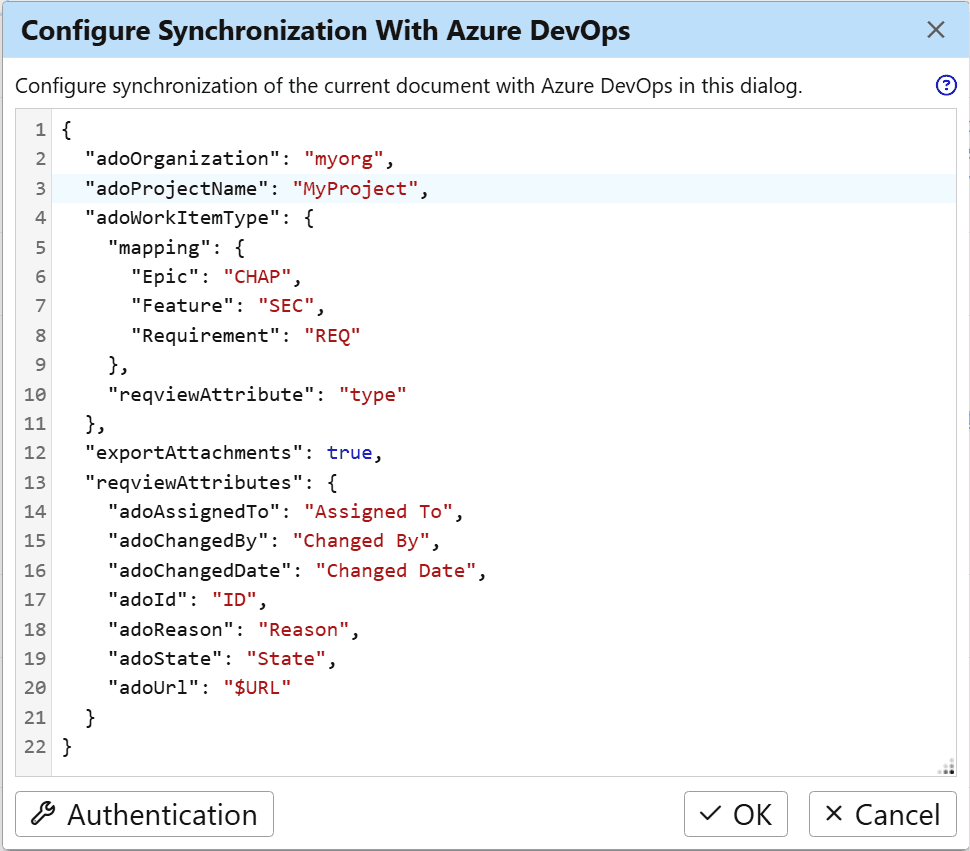Click the Requirement mapping value REQ
Viewport: 970px width, 851px height.
click(x=332, y=335)
